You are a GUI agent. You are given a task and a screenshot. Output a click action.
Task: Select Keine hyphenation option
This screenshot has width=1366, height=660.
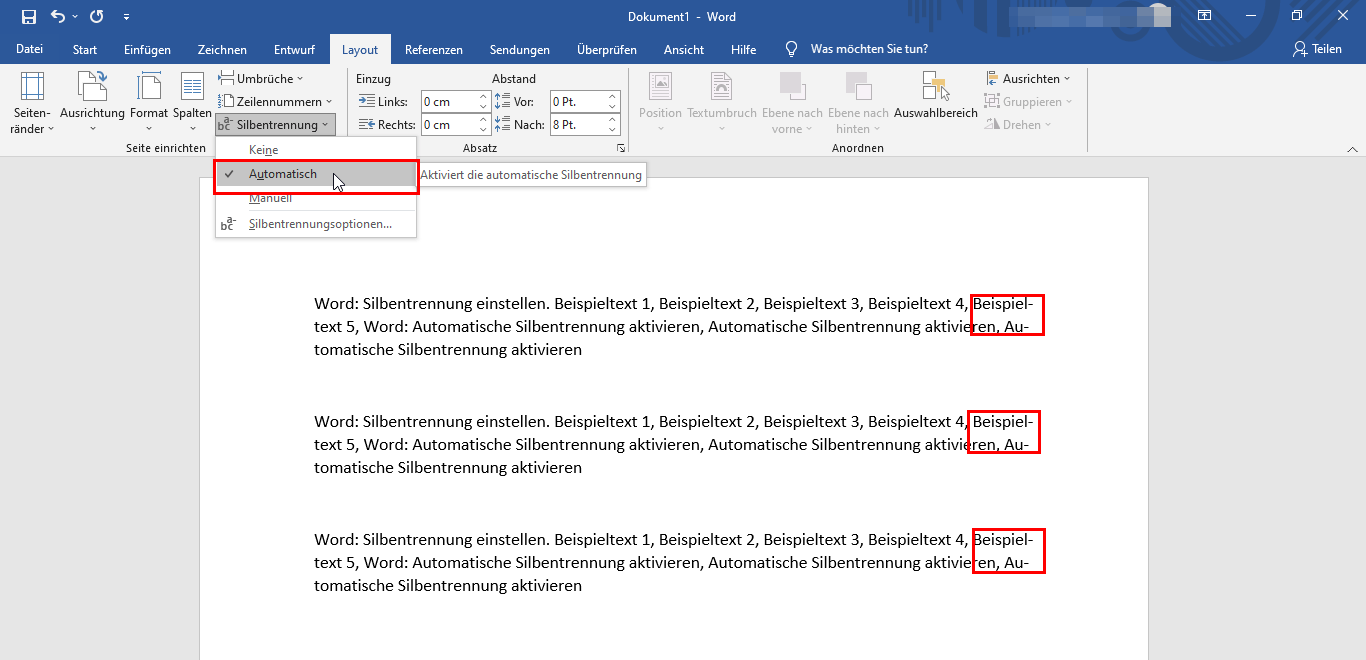tap(316, 150)
